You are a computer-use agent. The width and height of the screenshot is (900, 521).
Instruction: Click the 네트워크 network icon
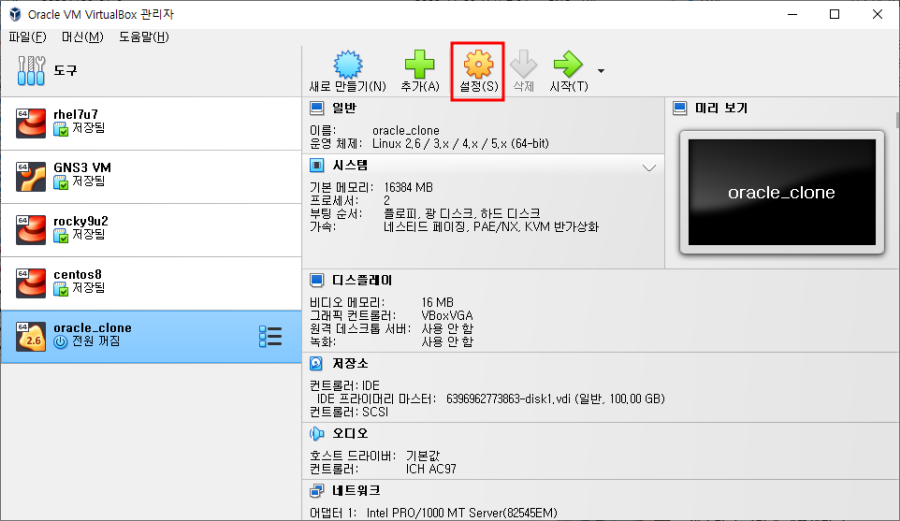coord(317,491)
